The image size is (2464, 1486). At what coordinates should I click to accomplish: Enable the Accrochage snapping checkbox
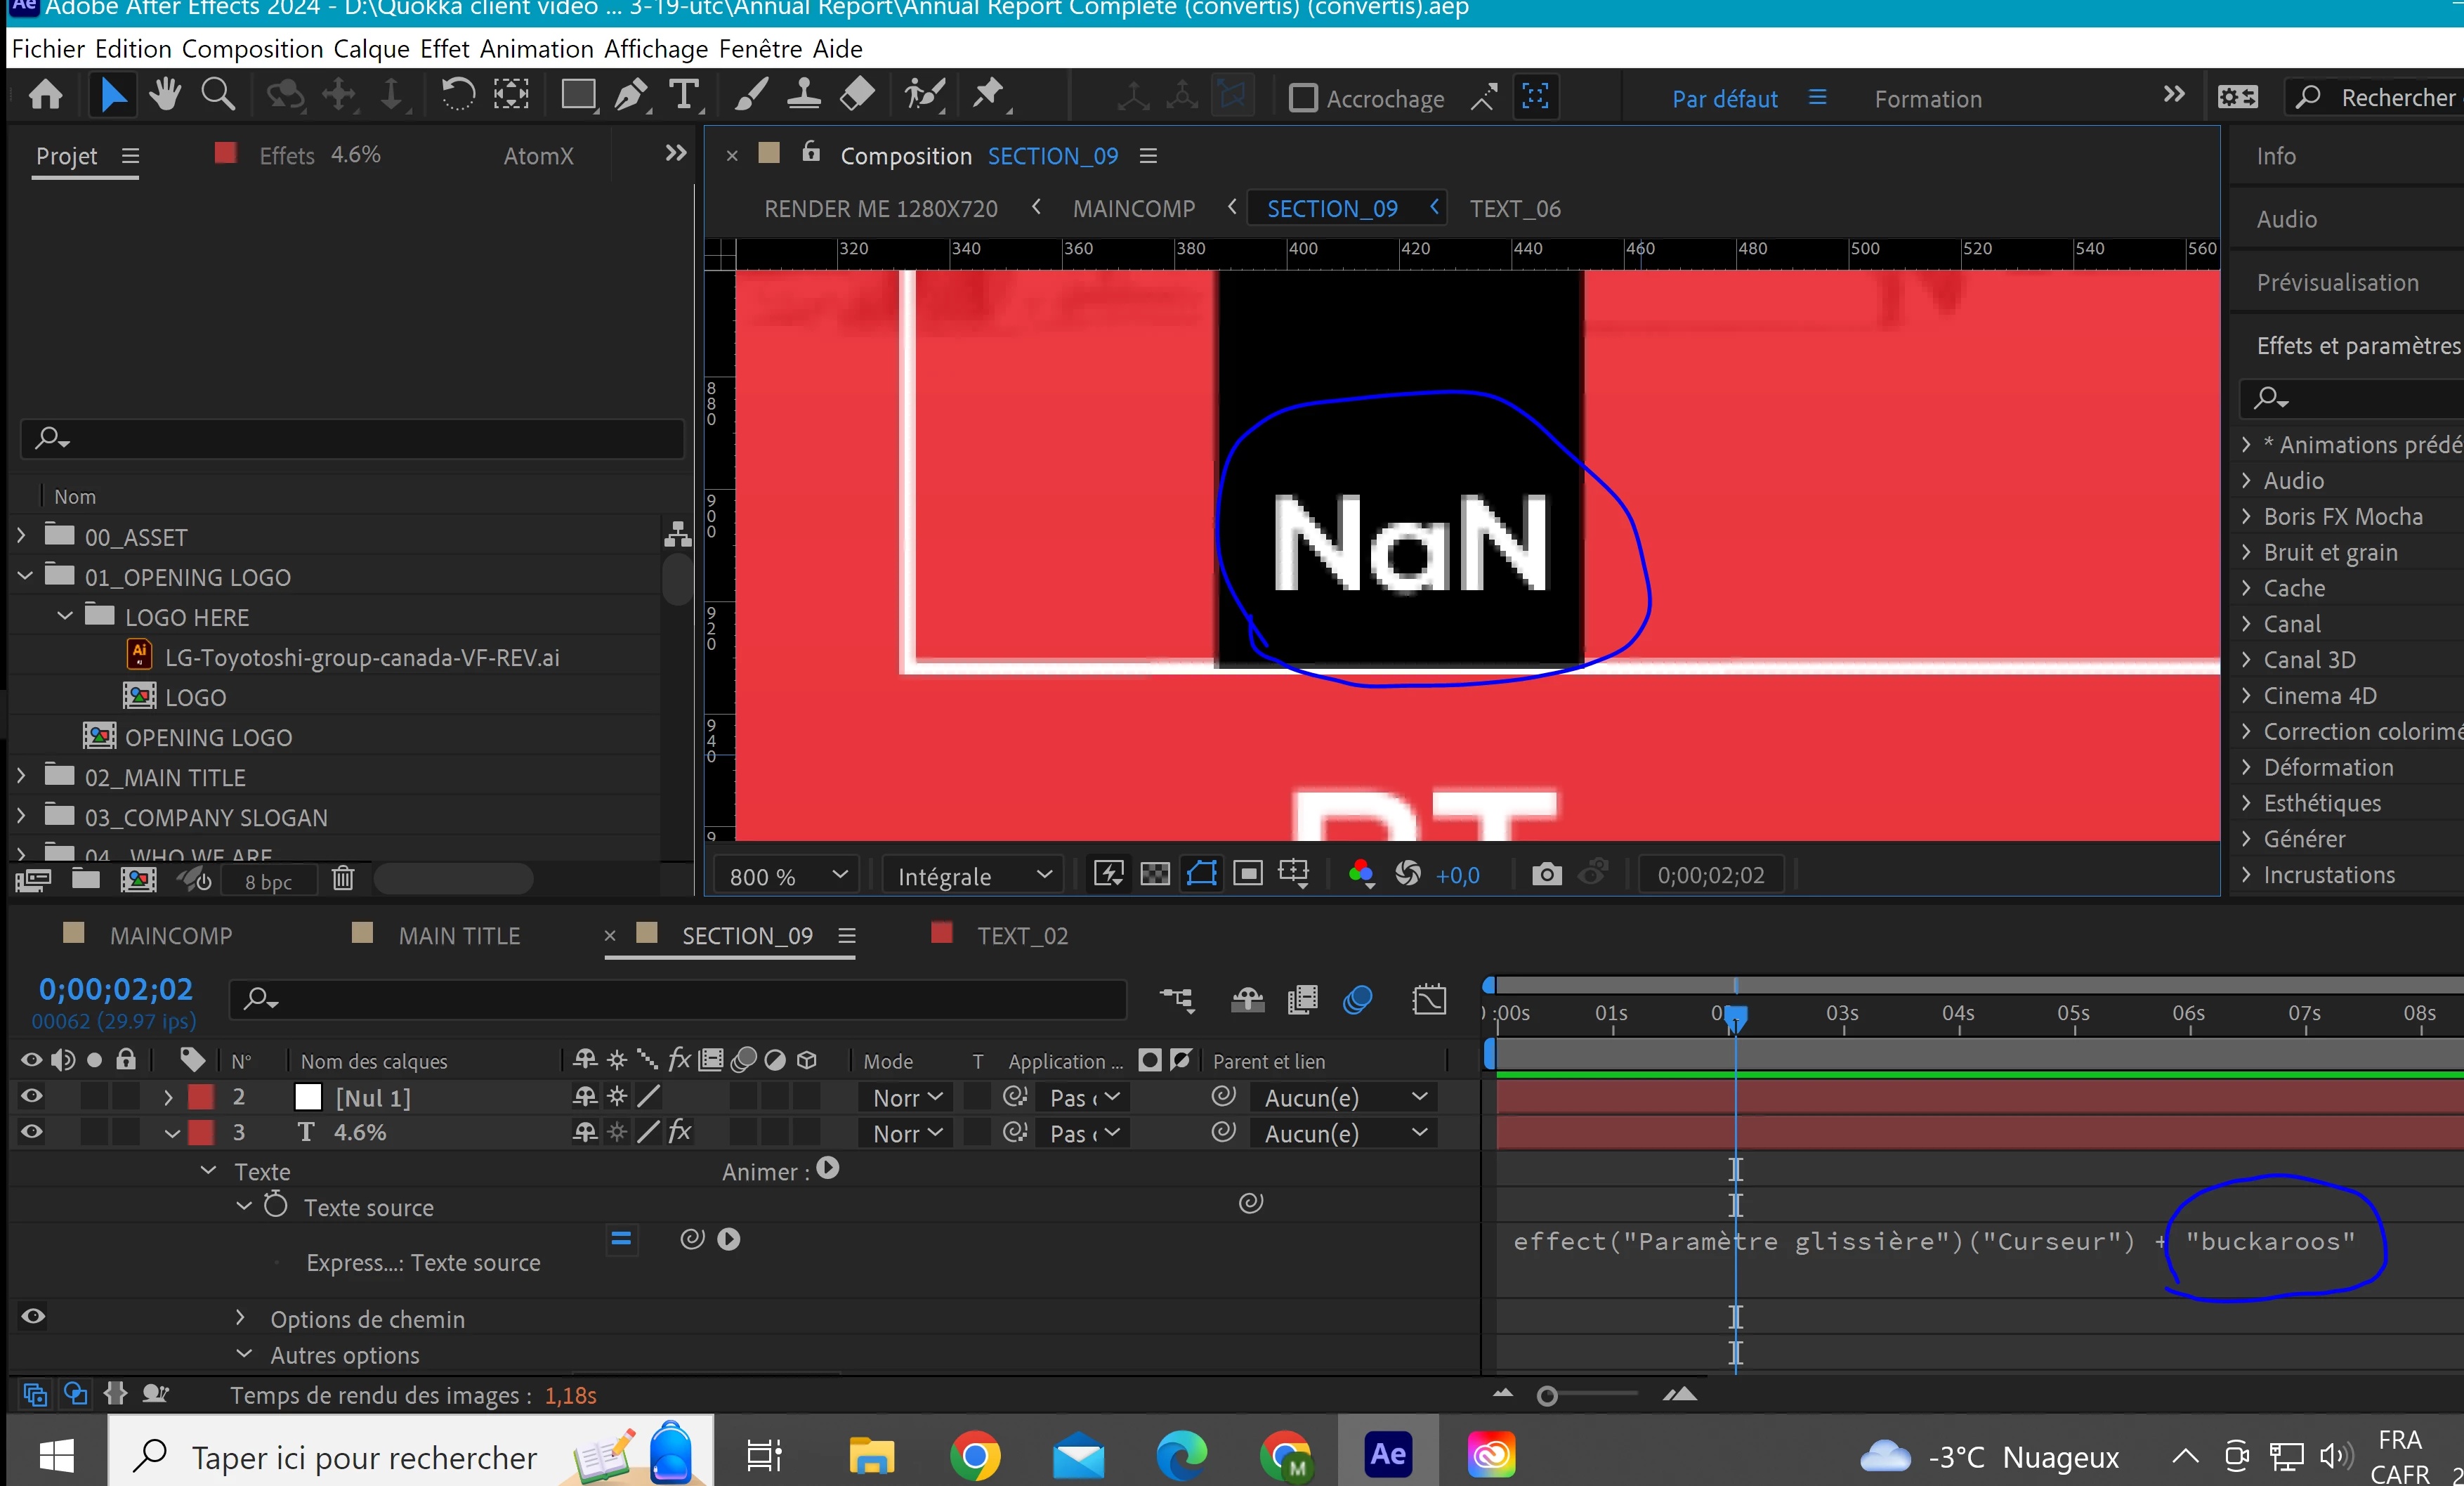1303,98
